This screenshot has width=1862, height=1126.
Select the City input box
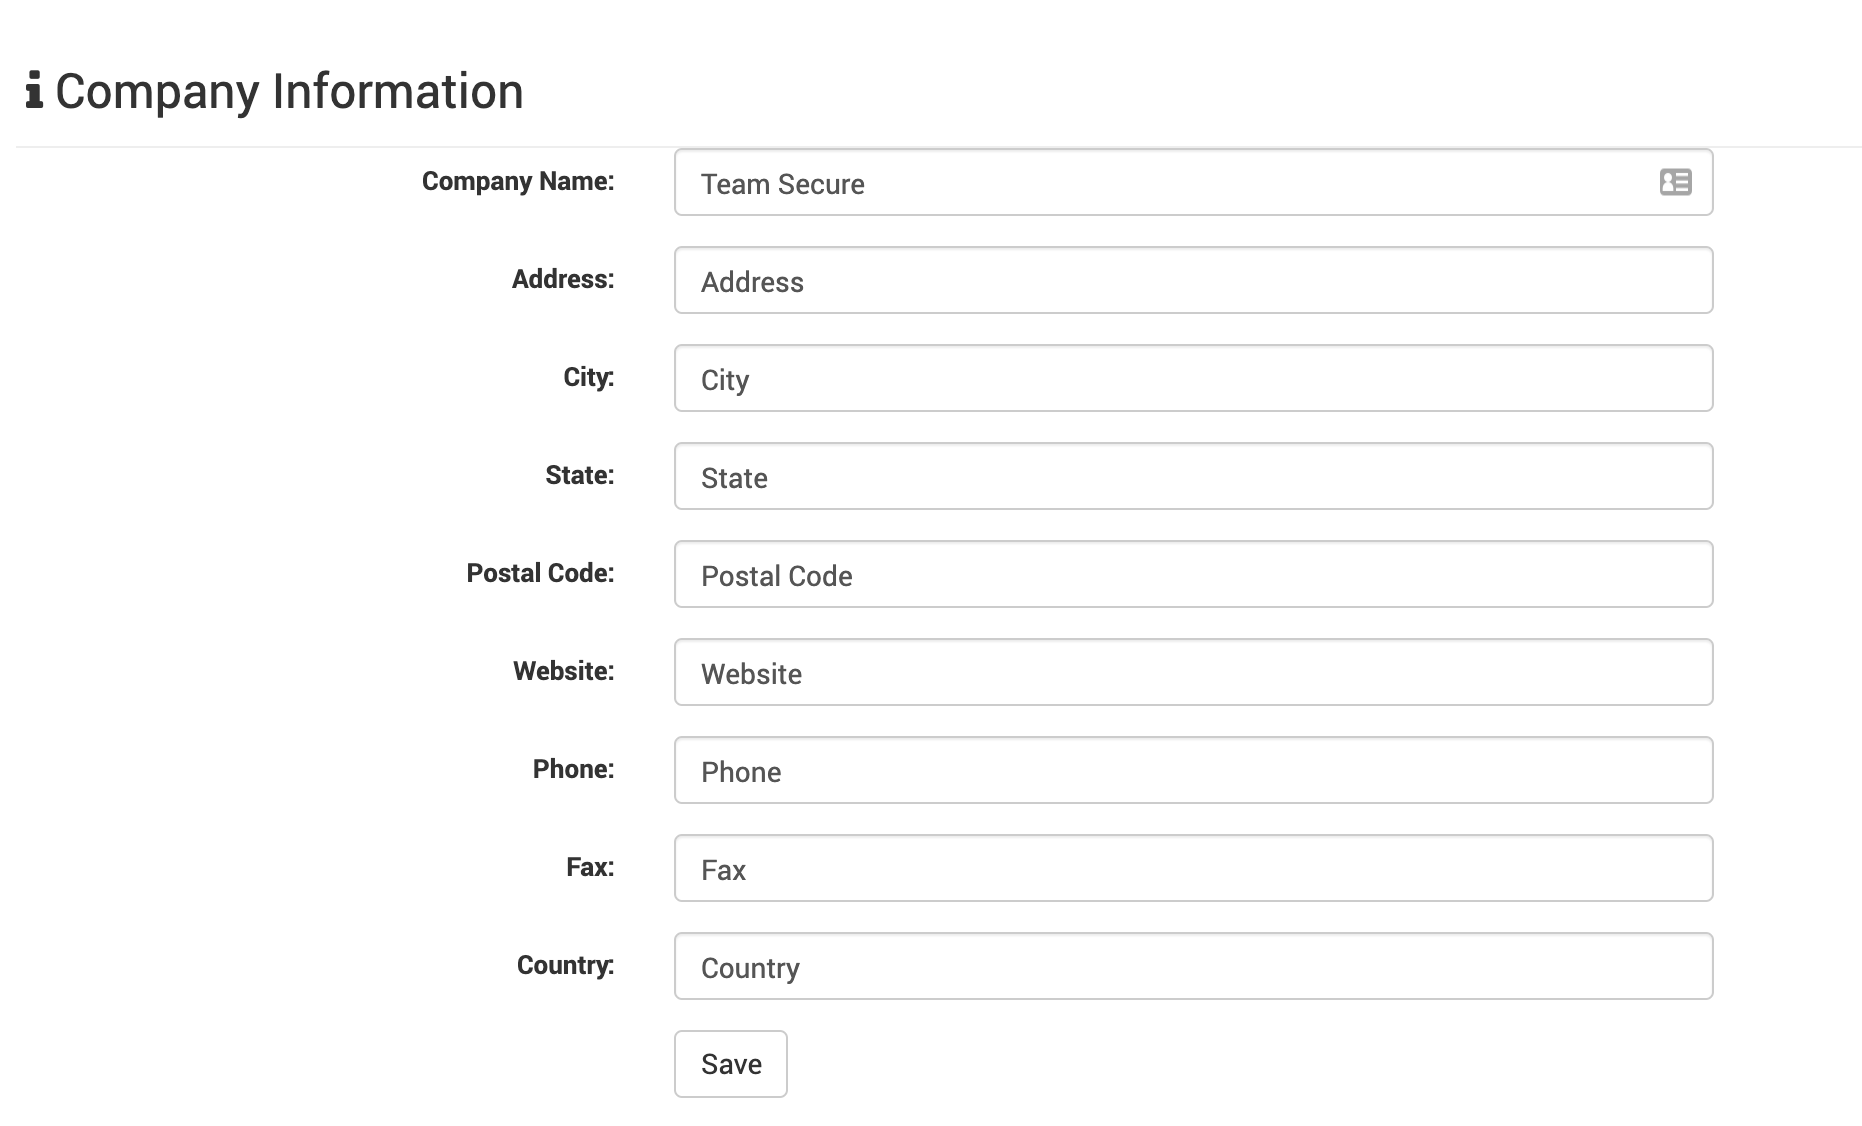pyautogui.click(x=1193, y=378)
